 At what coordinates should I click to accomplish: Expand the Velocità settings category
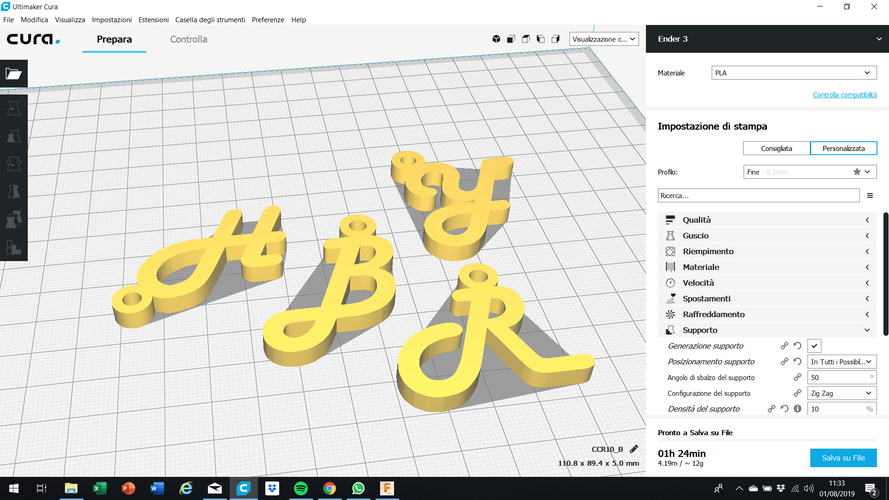click(769, 283)
